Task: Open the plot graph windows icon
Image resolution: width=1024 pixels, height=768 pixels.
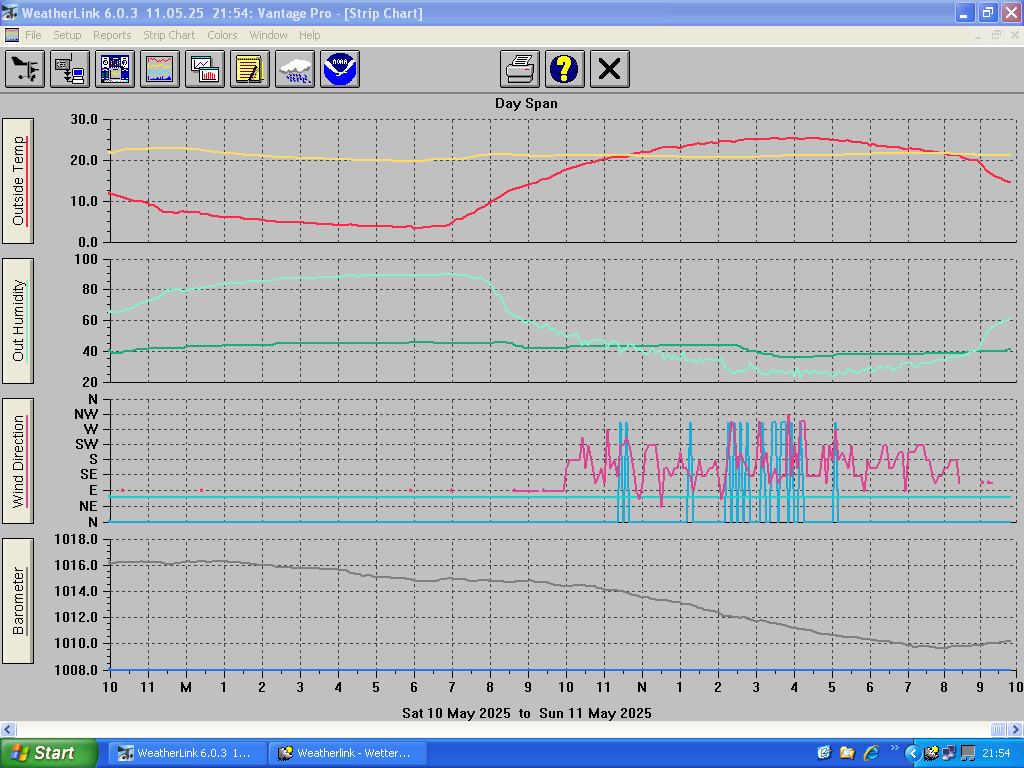Action: [205, 69]
